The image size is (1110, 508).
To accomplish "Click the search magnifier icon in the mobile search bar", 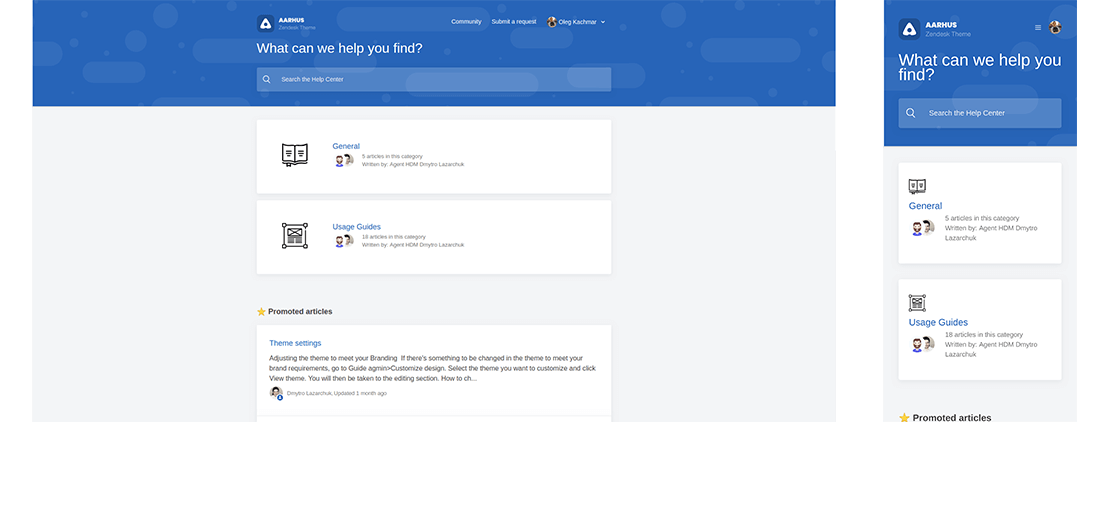I will click(x=910, y=113).
